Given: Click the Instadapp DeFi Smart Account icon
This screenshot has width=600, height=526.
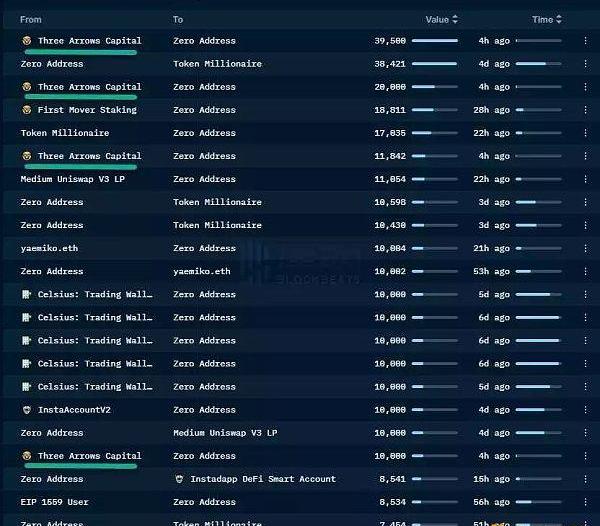Looking at the screenshot, I should (x=179, y=479).
